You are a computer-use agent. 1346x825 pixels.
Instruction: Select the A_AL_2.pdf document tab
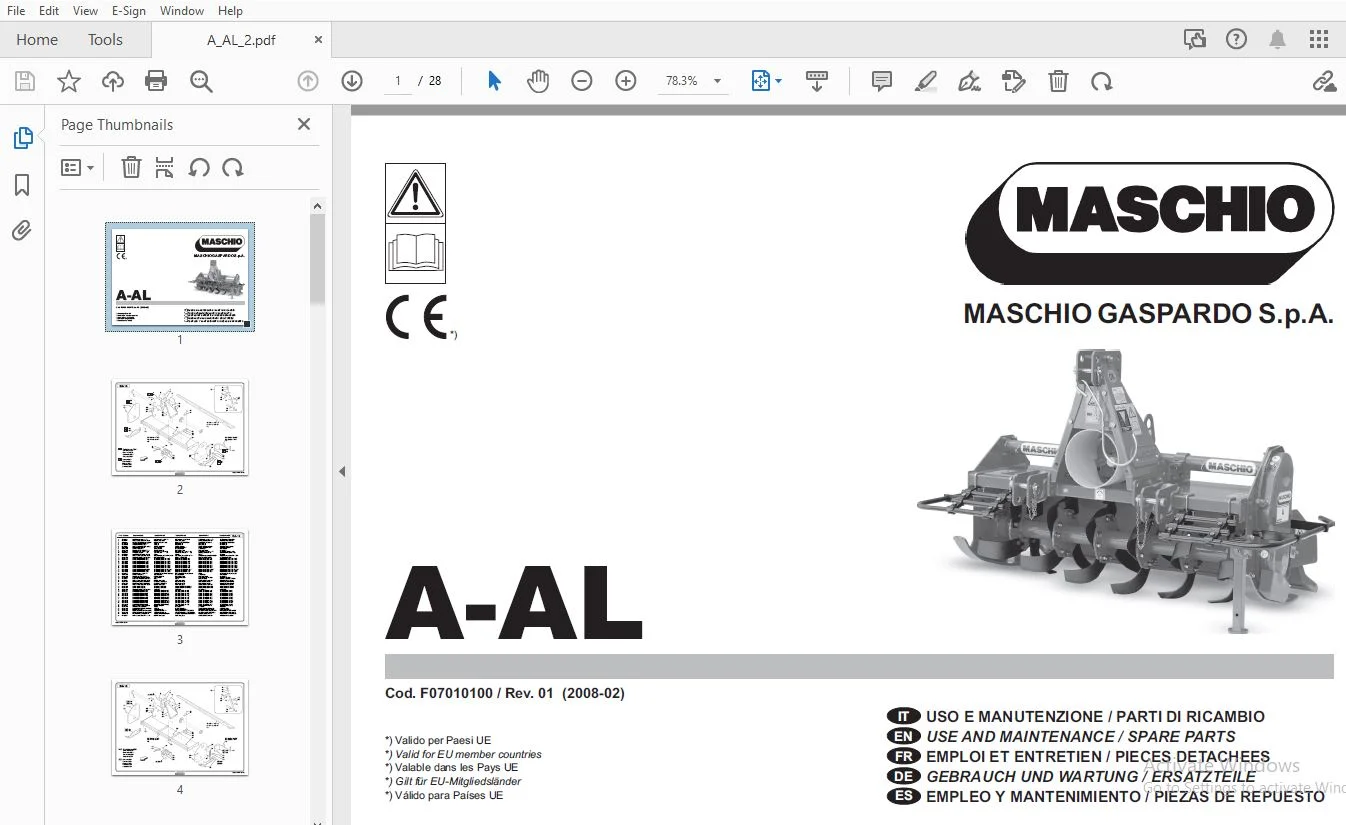[x=241, y=40]
